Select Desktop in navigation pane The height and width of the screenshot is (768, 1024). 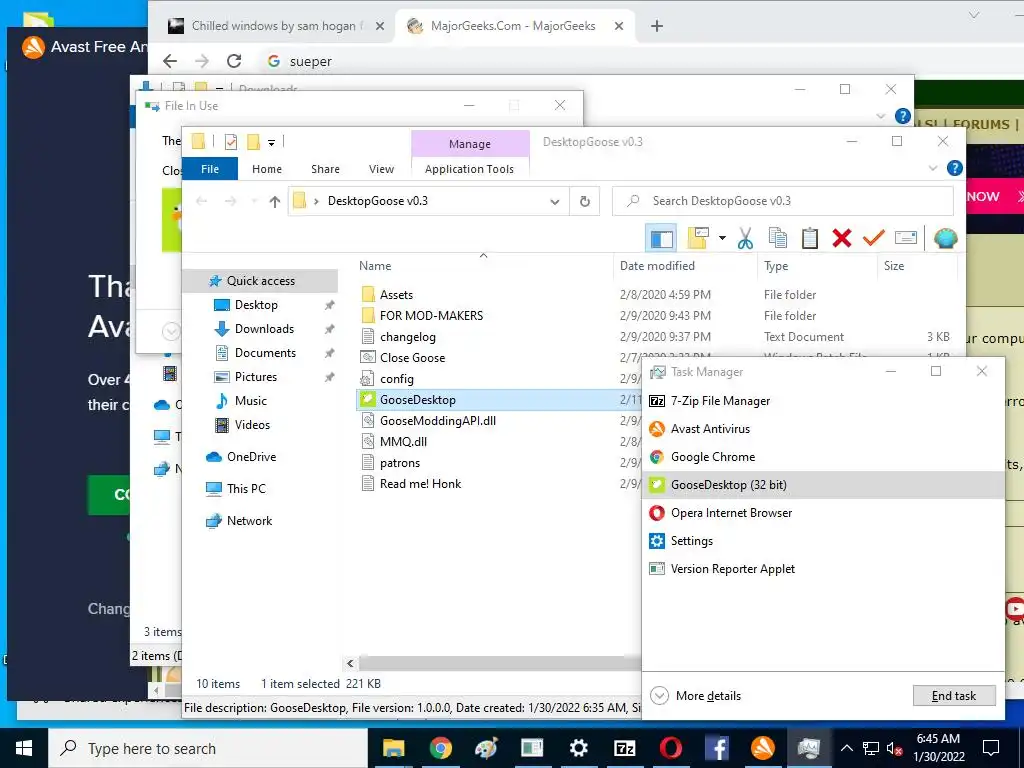click(256, 305)
